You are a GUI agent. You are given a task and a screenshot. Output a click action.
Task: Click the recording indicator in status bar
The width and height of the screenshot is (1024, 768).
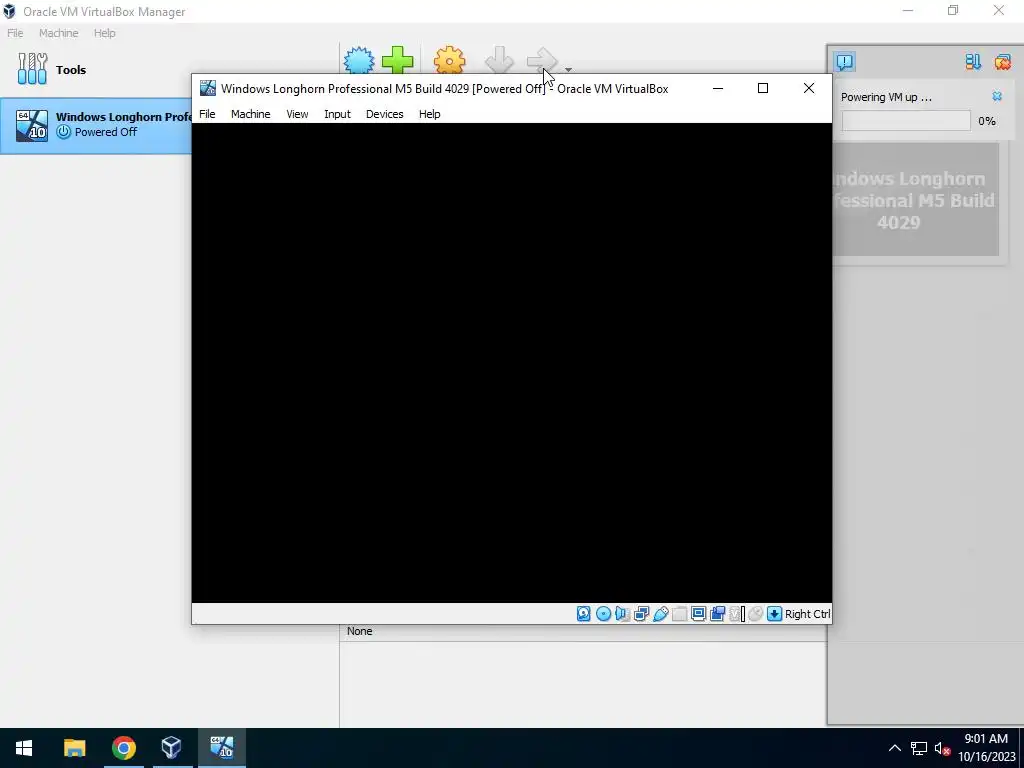pyautogui.click(x=717, y=614)
